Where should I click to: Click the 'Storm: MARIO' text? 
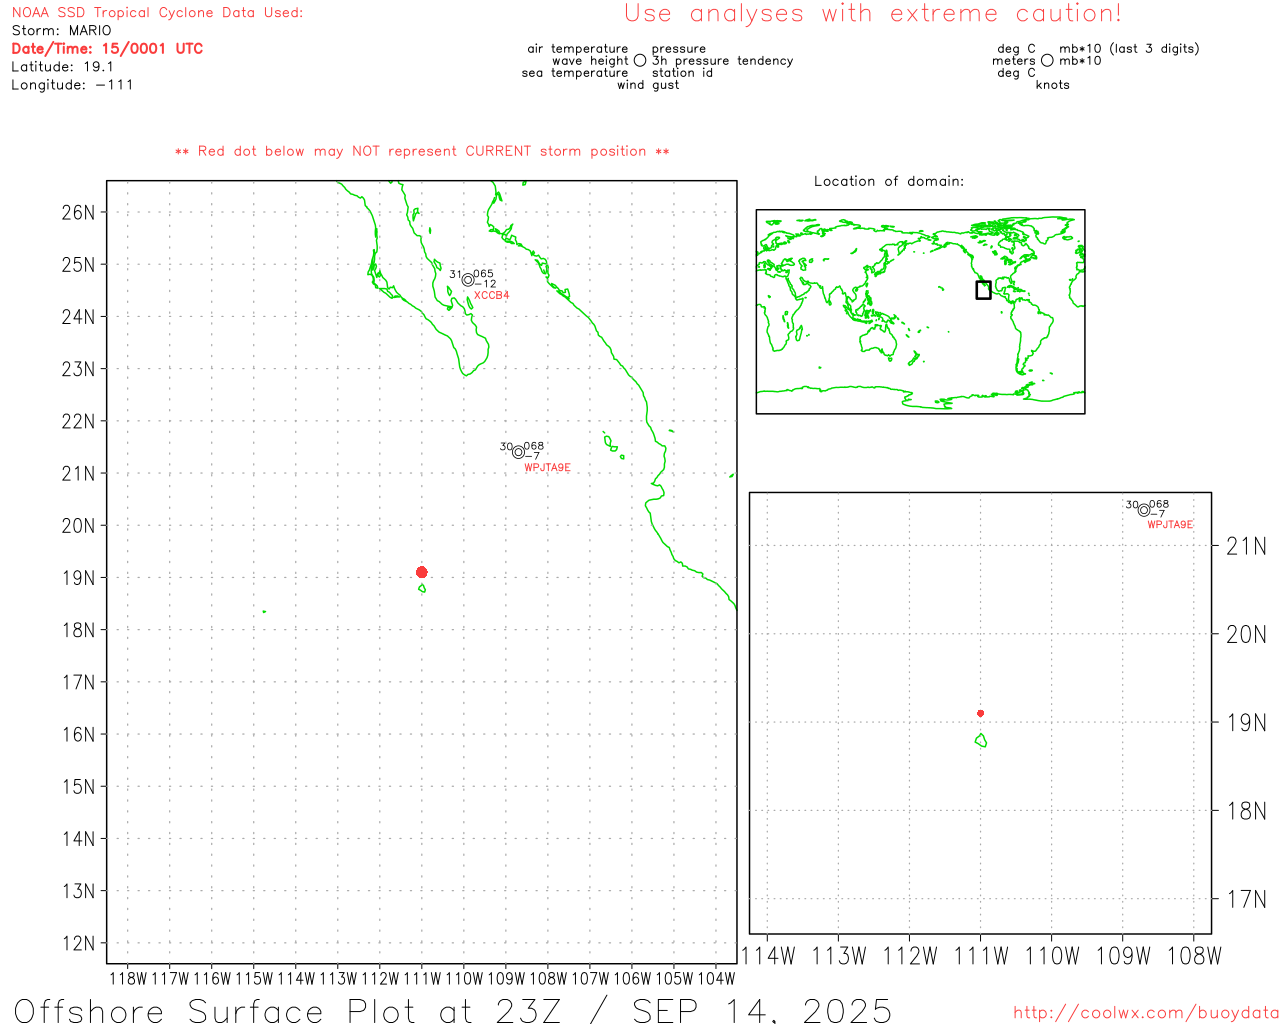click(x=61, y=31)
